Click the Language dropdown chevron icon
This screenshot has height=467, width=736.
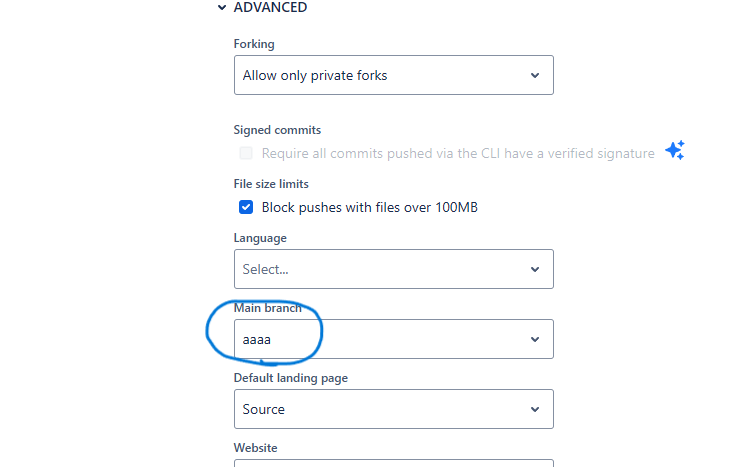(x=535, y=269)
